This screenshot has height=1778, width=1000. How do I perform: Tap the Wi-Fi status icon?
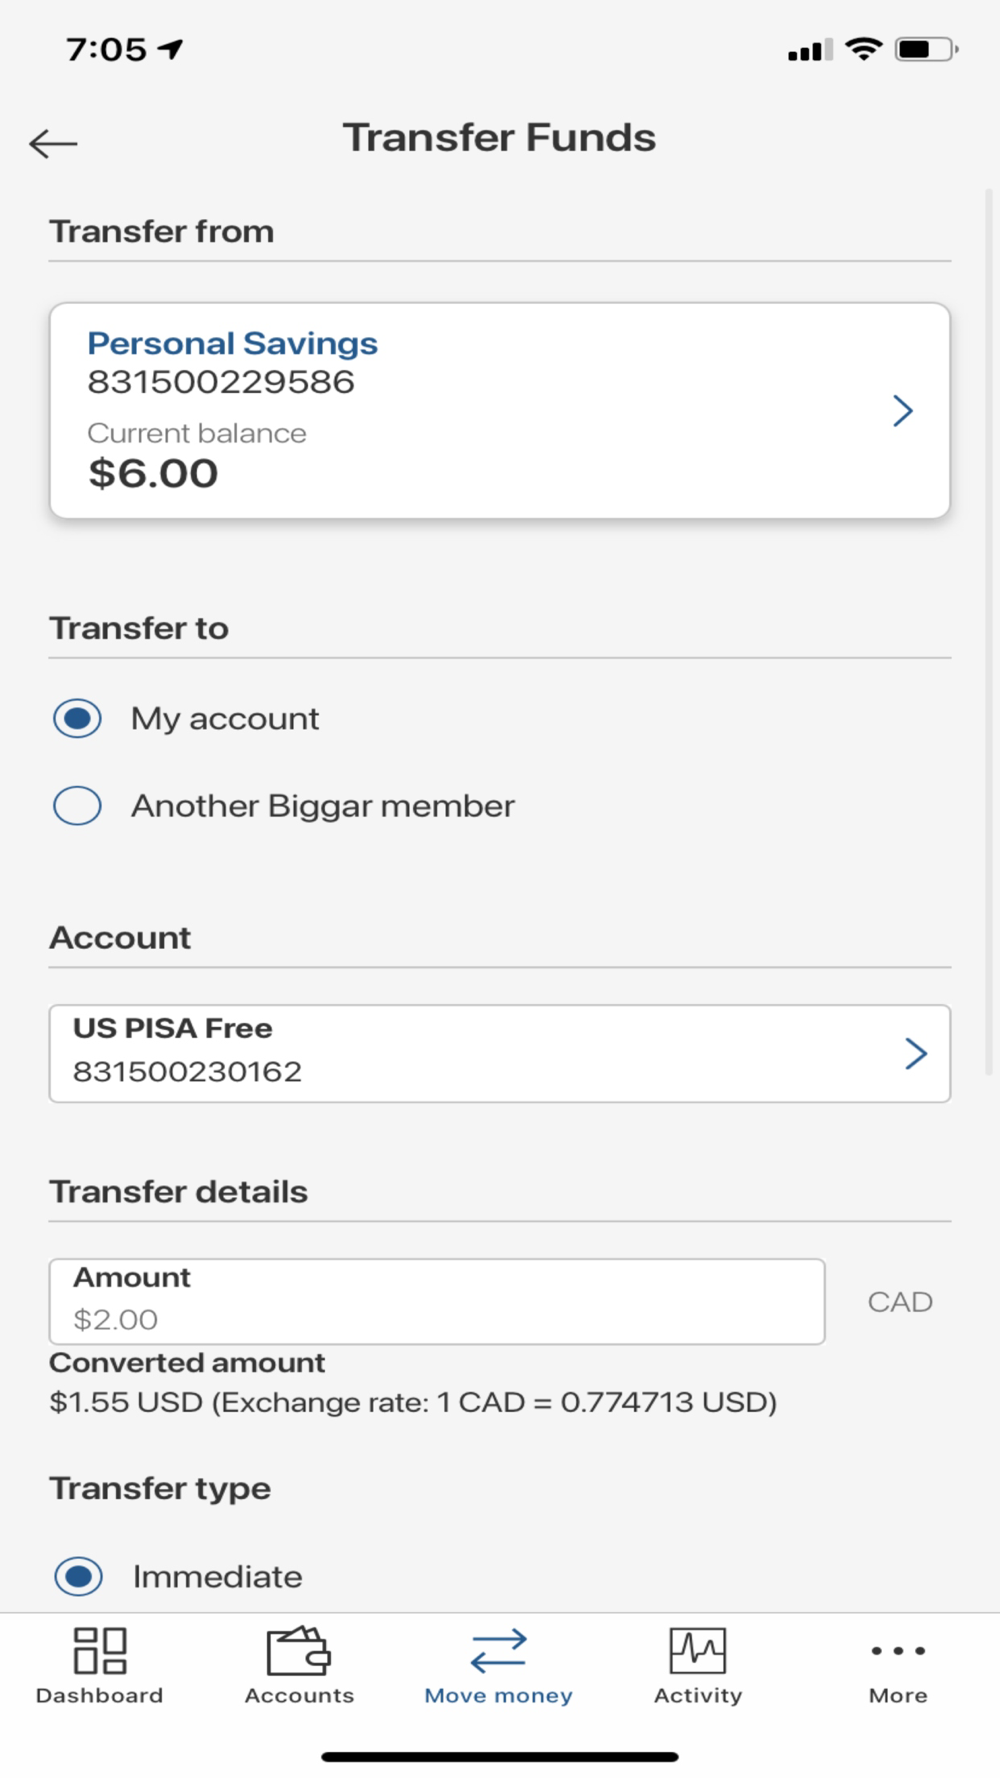[863, 49]
